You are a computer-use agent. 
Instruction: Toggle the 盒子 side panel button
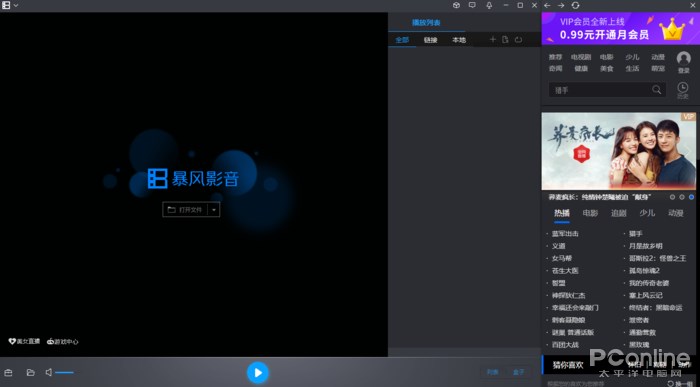(518, 372)
